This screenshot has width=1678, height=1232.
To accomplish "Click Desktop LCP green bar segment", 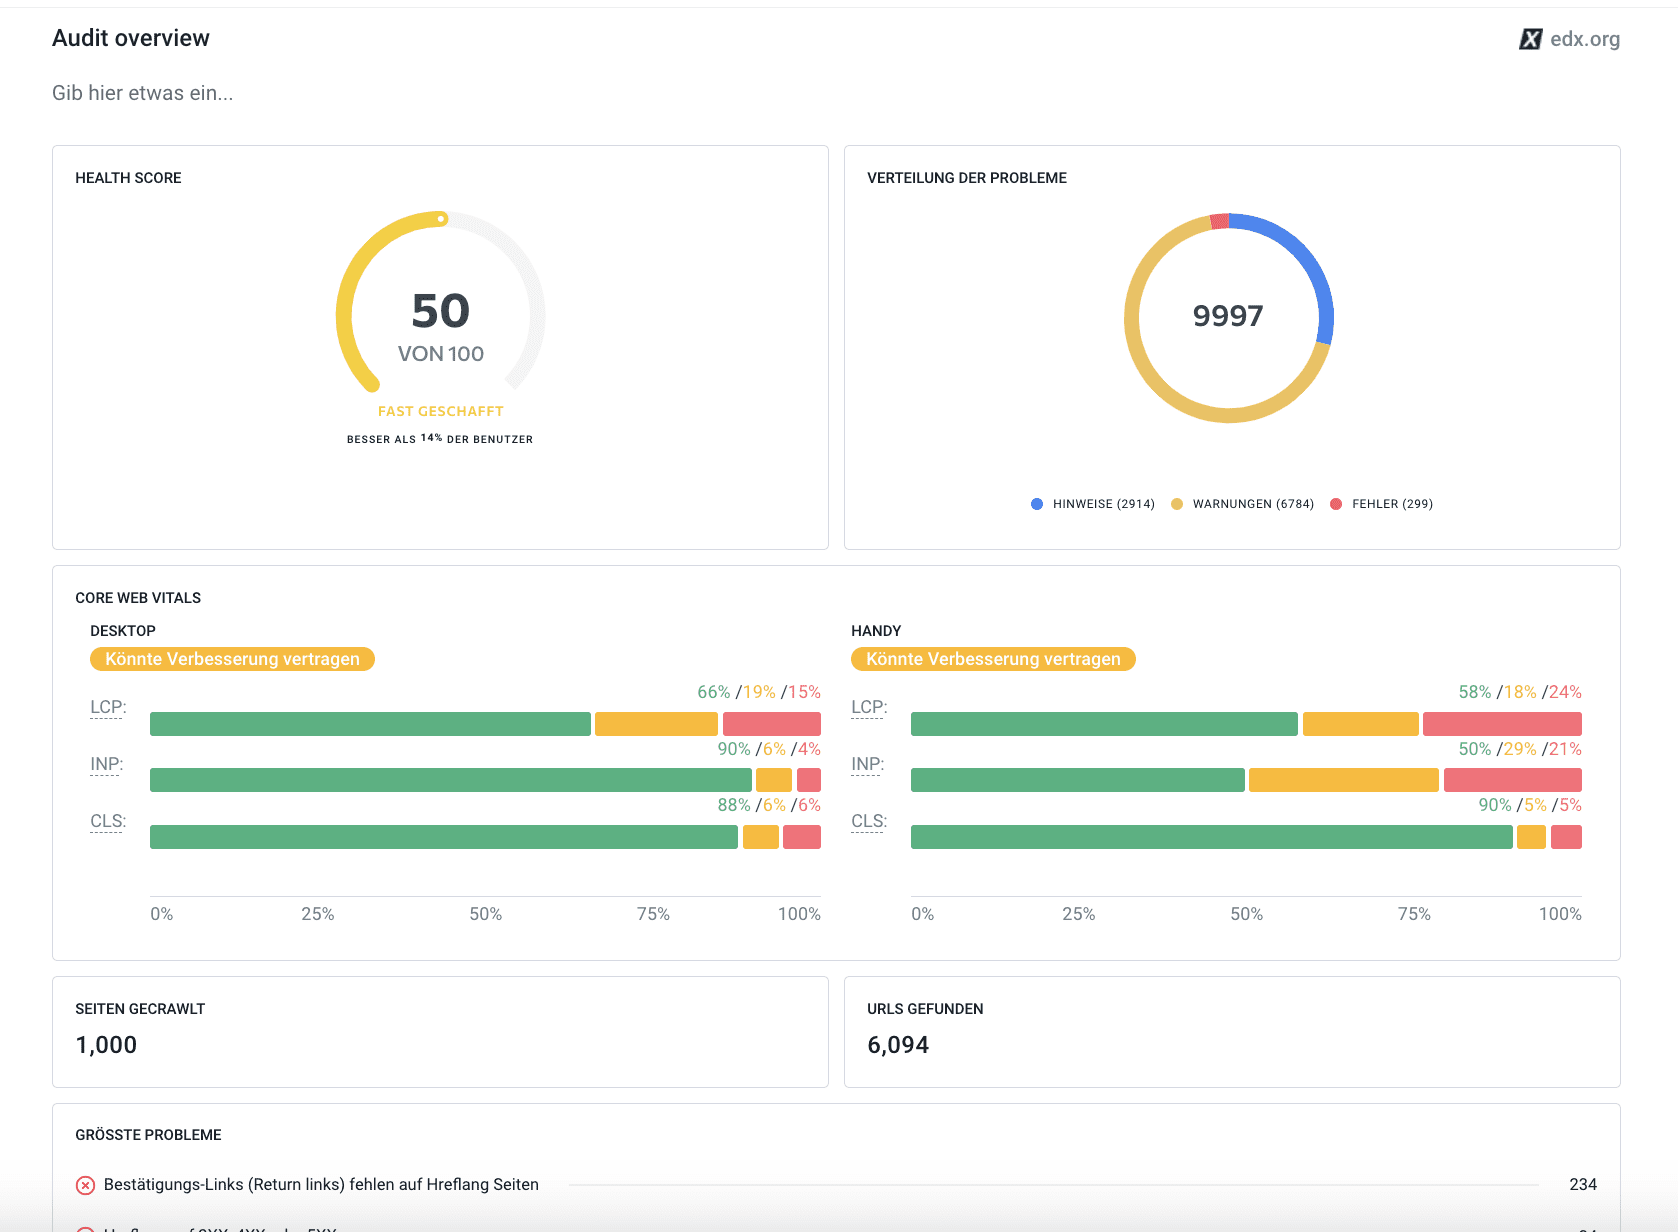I will [370, 724].
